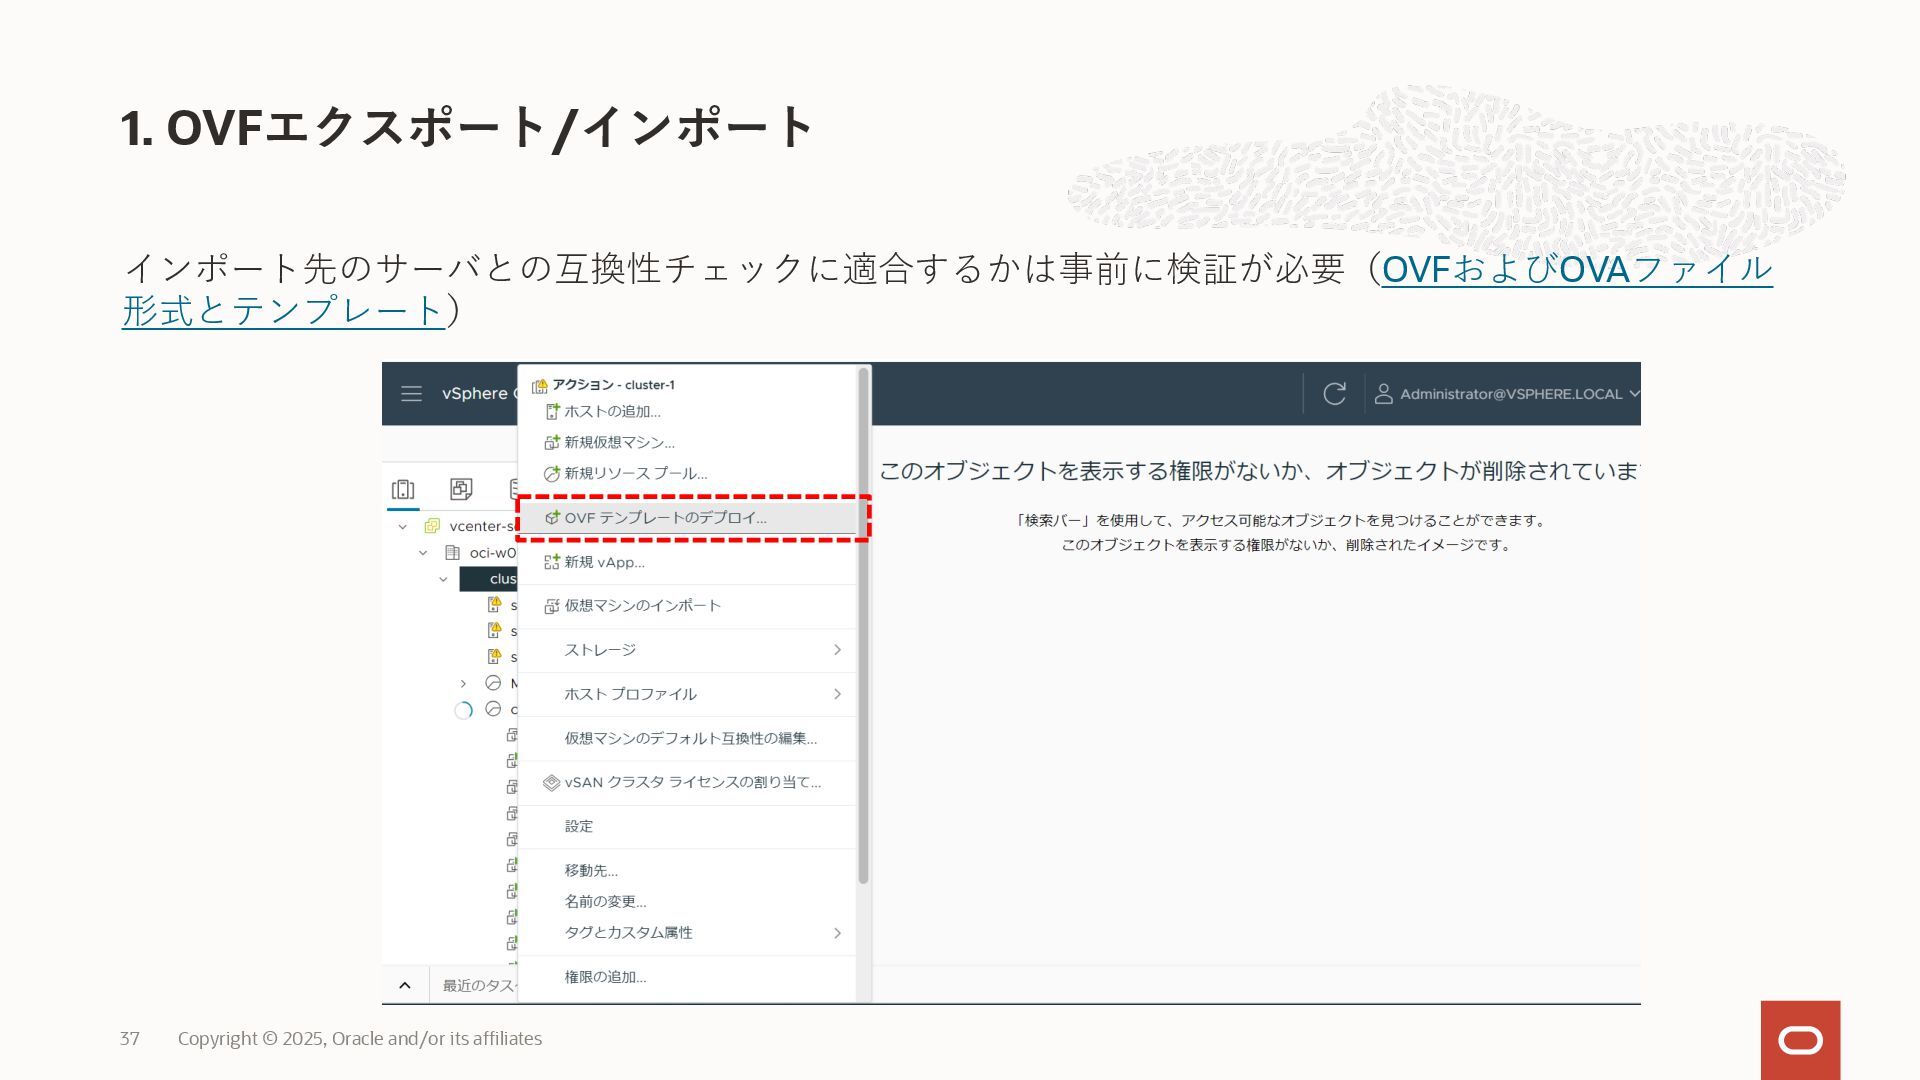This screenshot has width=1920, height=1080.
Task: Click the vApp icon beside 新規 vApp
Action: (x=552, y=562)
